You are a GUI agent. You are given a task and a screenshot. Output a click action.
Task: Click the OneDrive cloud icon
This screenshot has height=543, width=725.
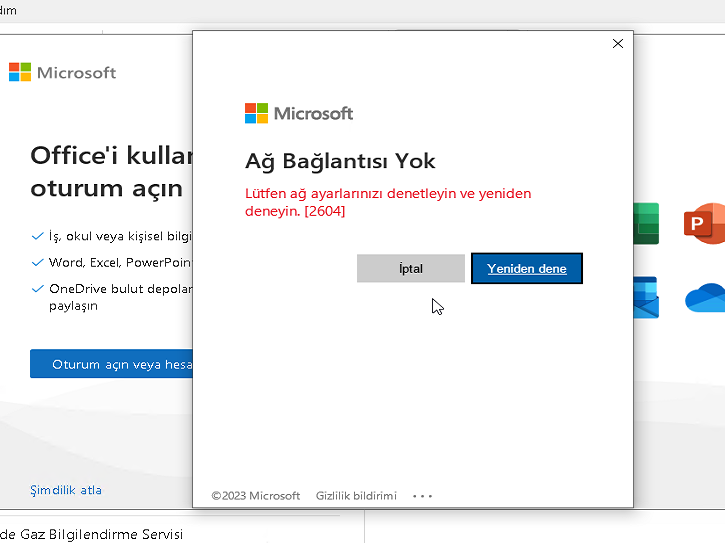[x=704, y=298]
